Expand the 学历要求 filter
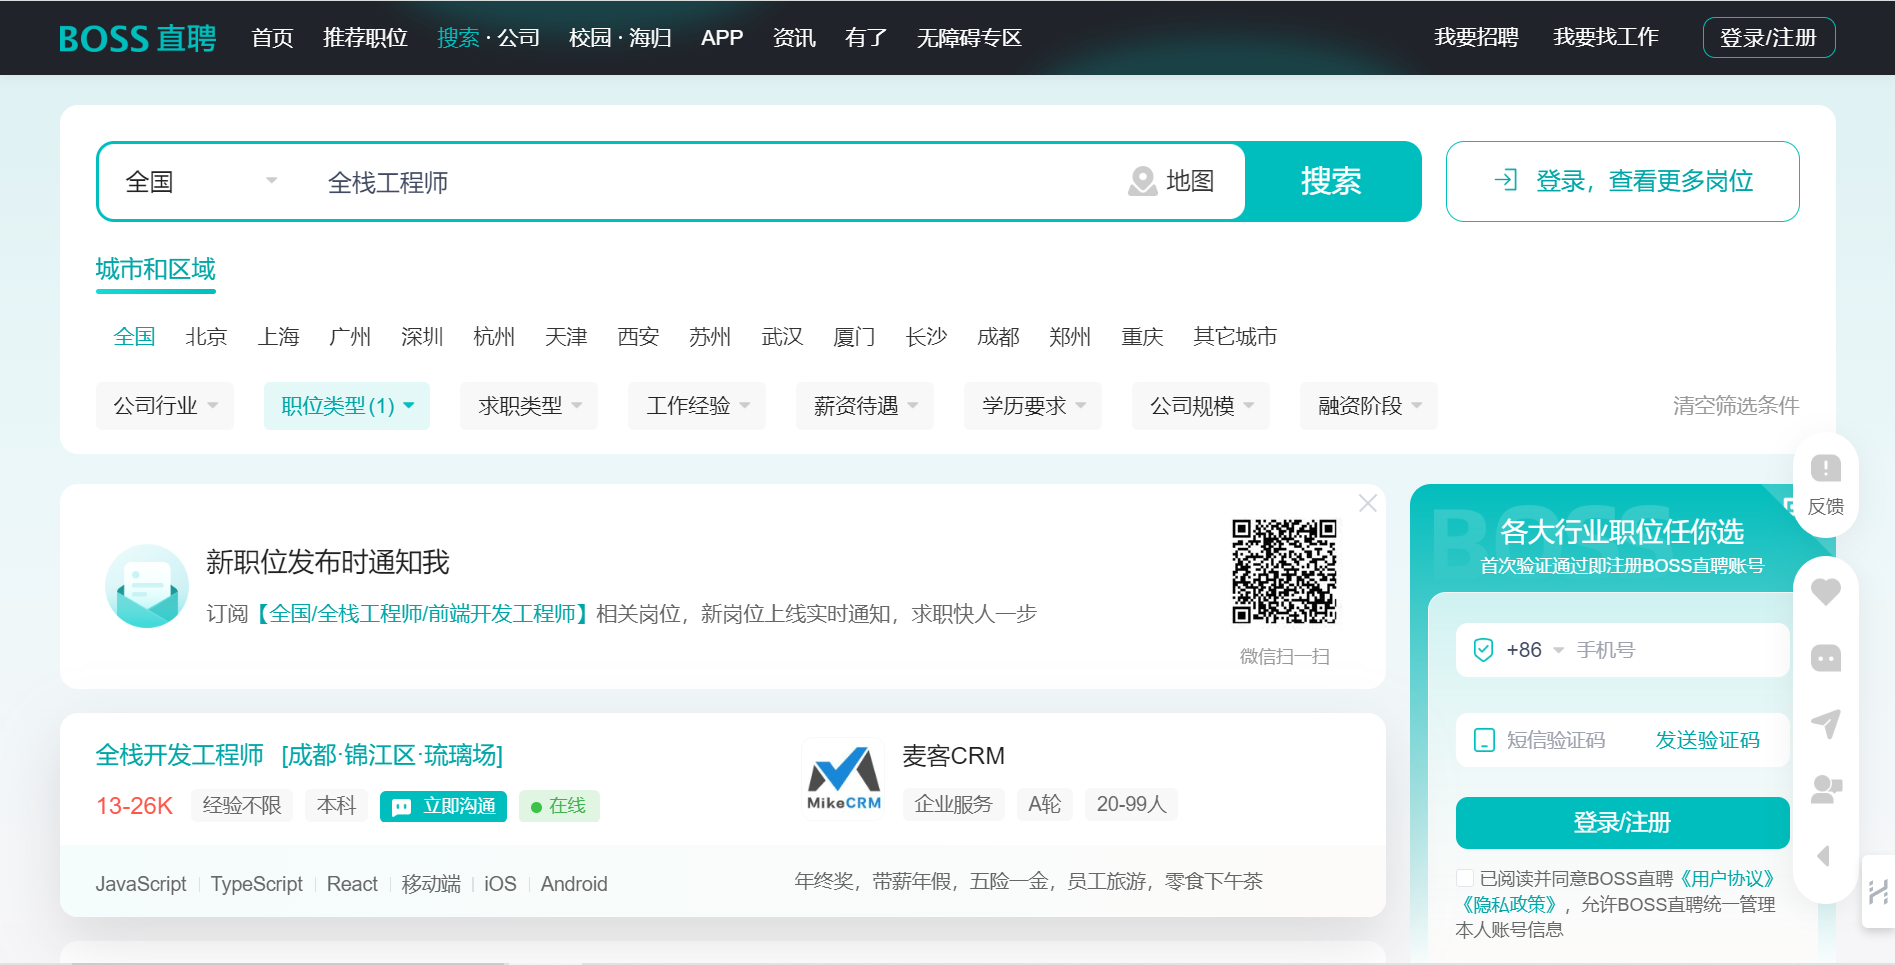This screenshot has width=1895, height=965. point(1033,406)
